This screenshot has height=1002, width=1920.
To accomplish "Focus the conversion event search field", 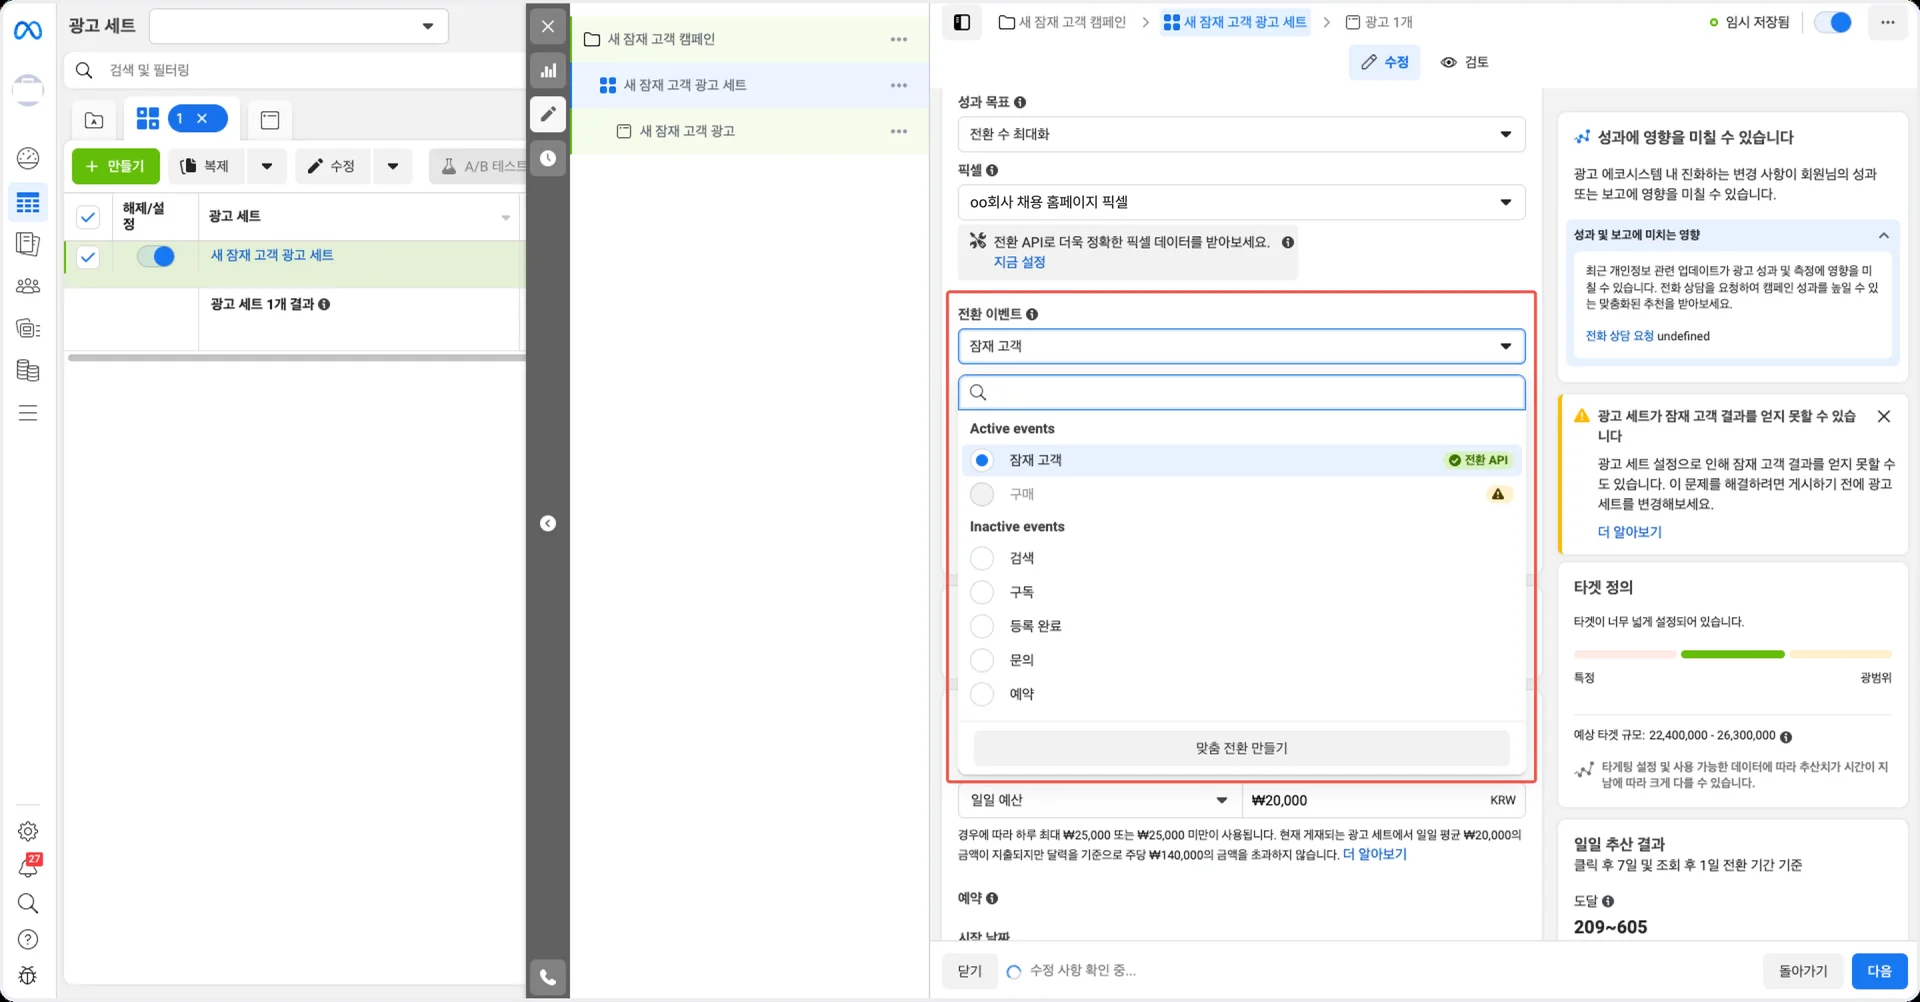I will (x=1241, y=392).
